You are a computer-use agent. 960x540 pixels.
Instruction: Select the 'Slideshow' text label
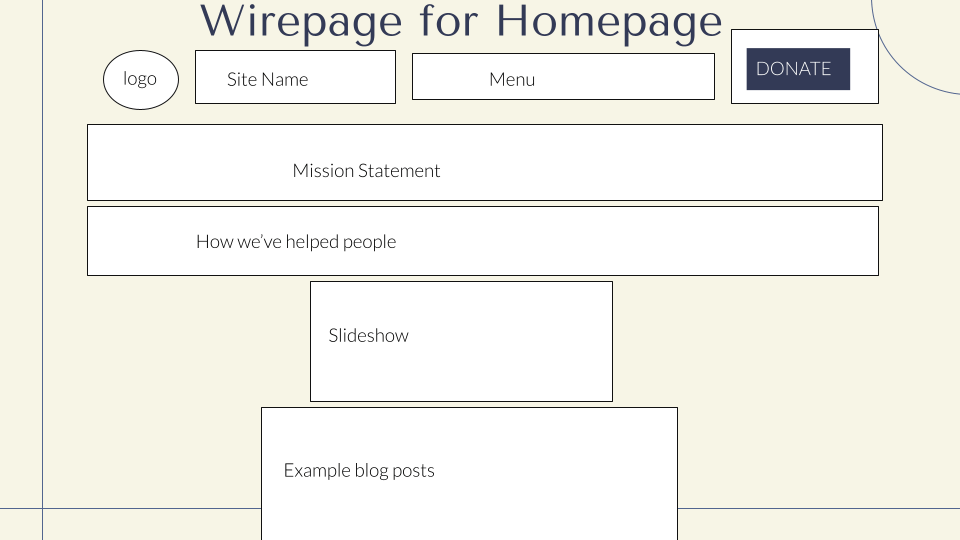368,336
